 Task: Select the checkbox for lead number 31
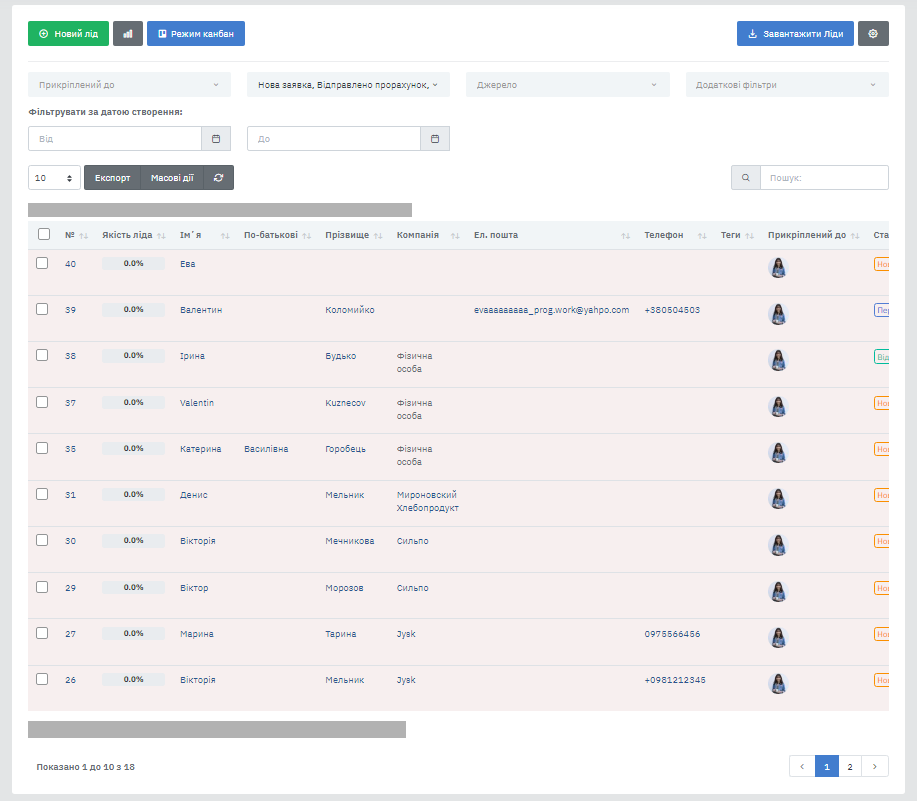(x=42, y=494)
